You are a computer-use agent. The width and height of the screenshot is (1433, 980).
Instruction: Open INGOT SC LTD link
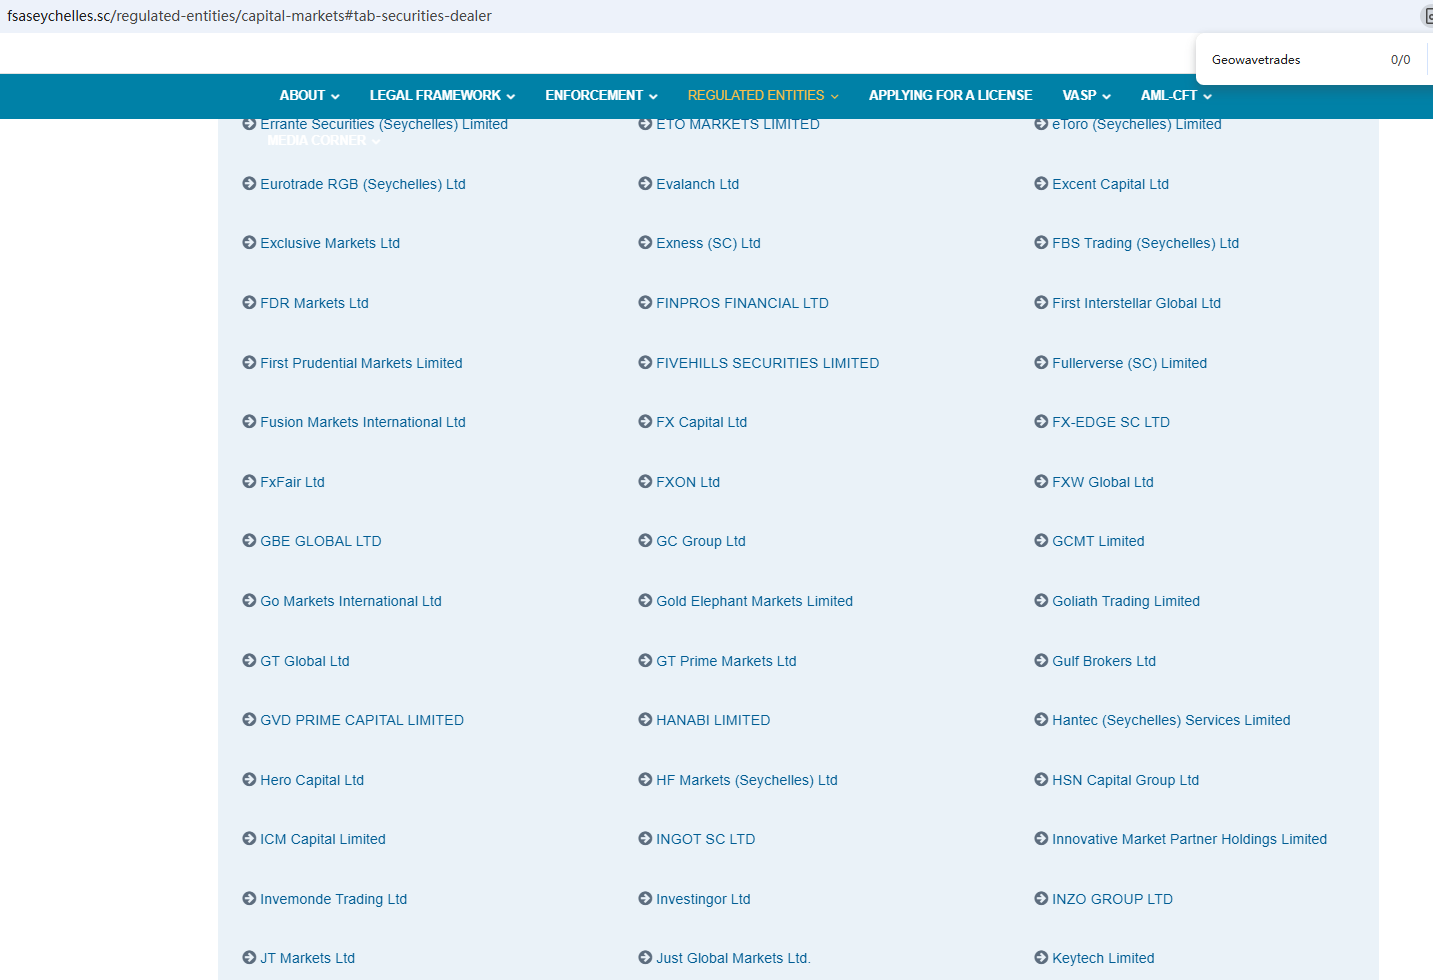pyautogui.click(x=706, y=839)
